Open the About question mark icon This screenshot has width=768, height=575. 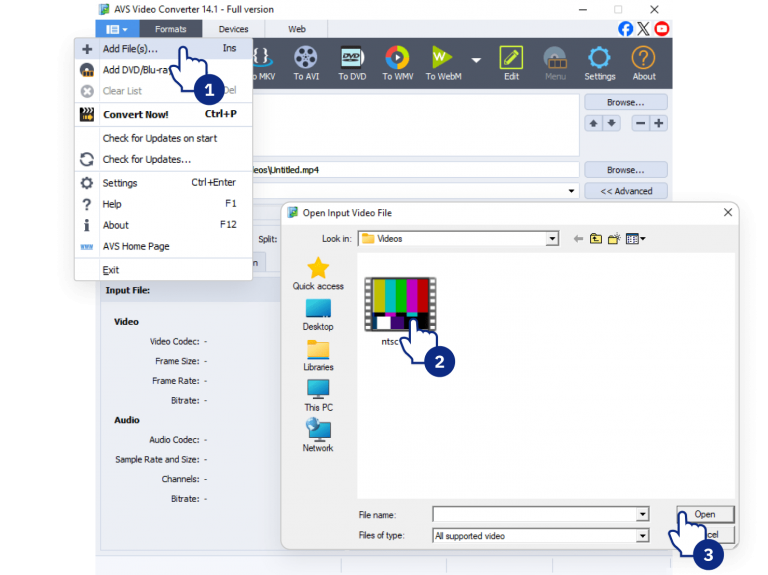644,63
